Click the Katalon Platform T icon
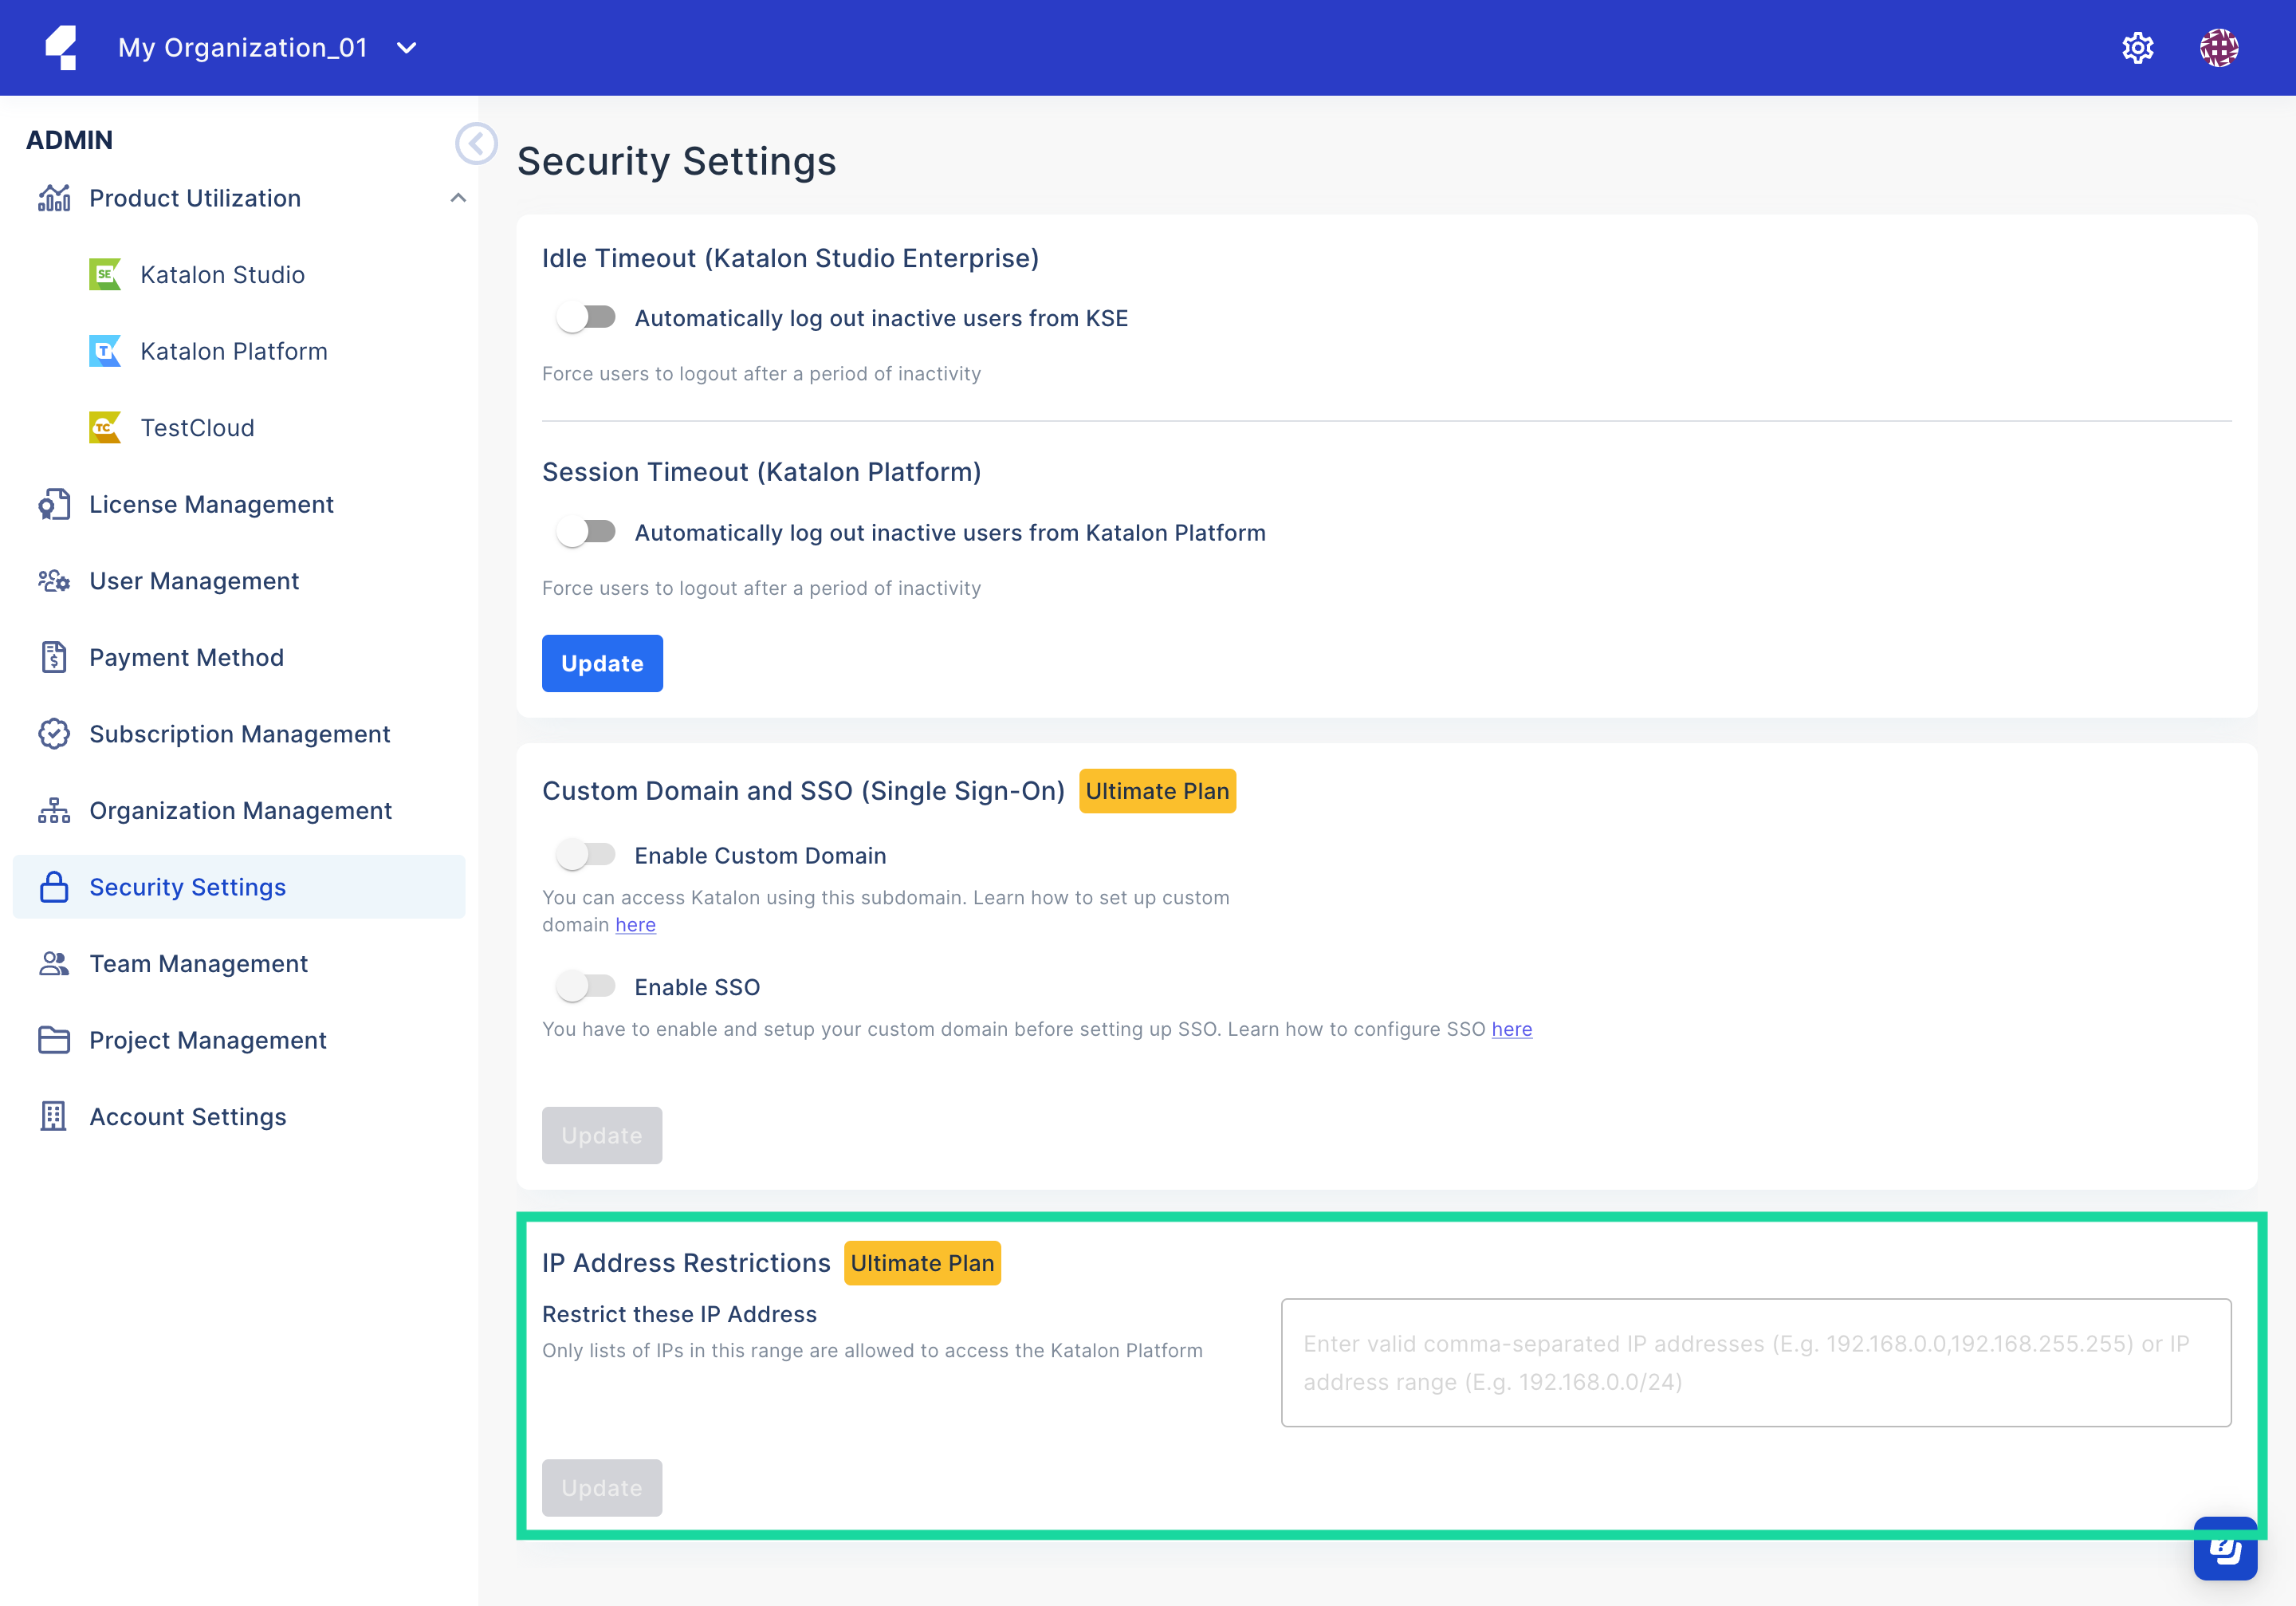 104,351
